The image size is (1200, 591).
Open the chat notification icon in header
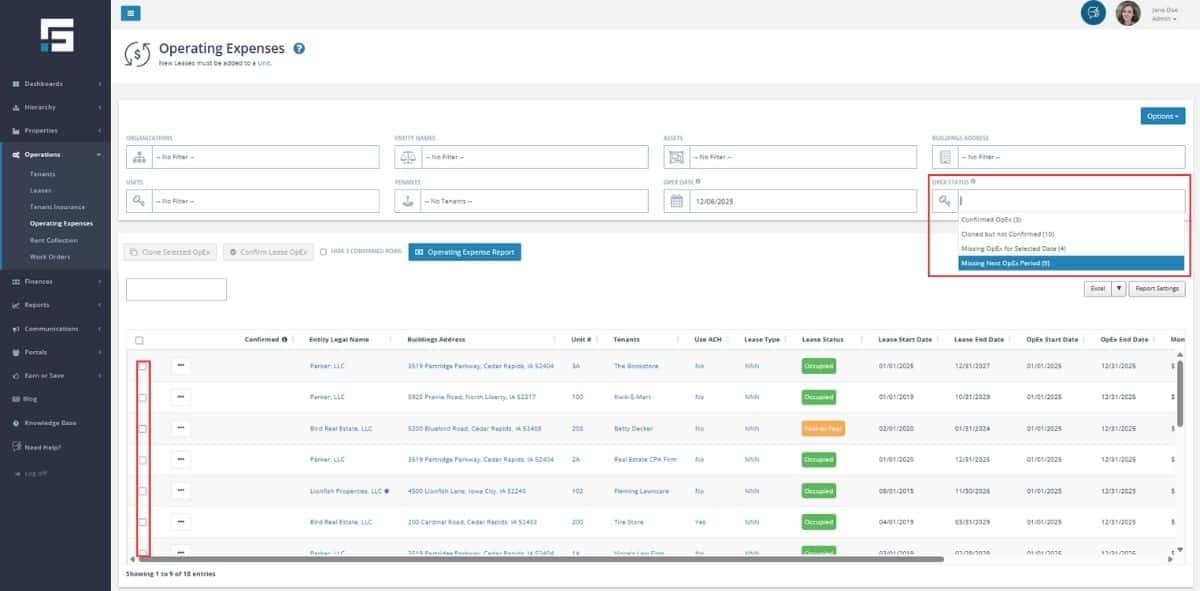pos(1093,13)
